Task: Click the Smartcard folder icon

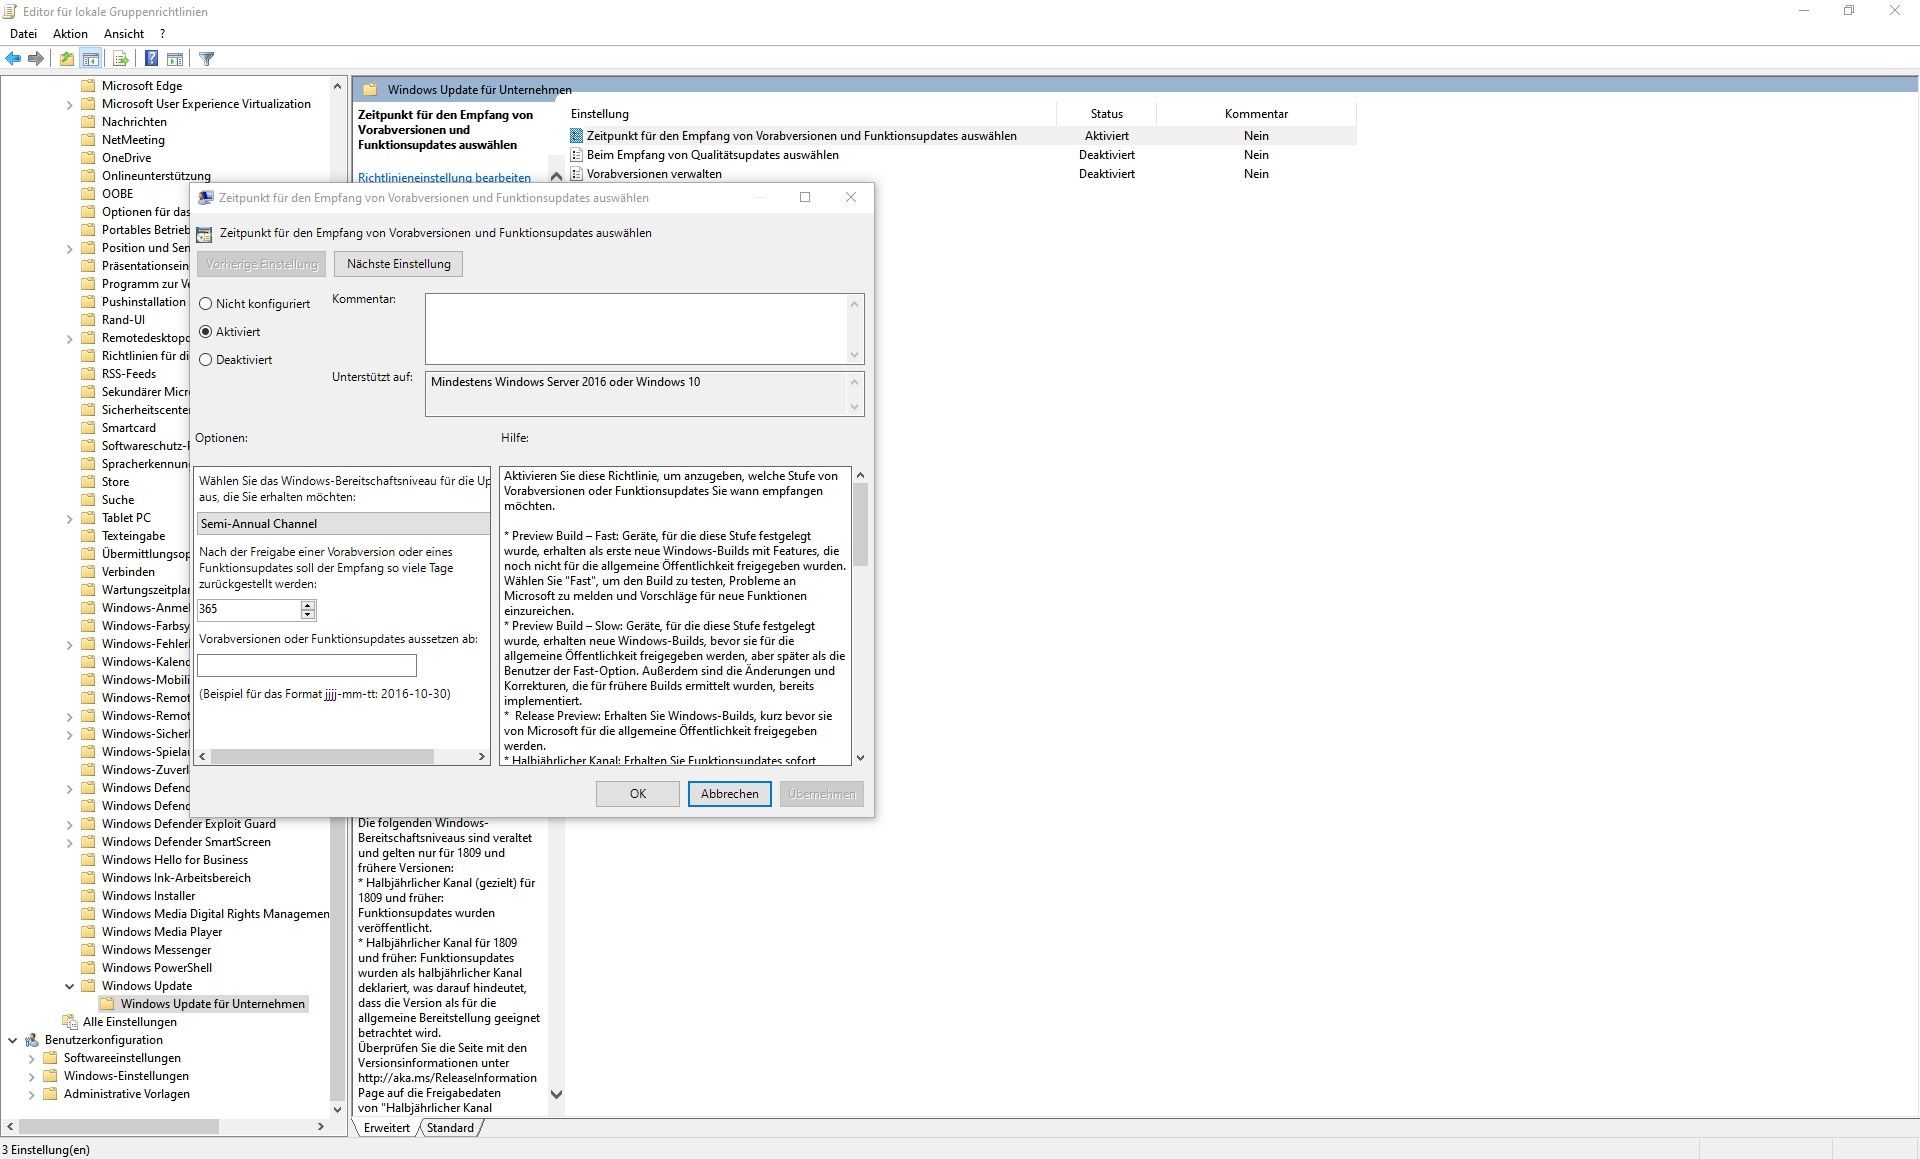Action: [88, 428]
